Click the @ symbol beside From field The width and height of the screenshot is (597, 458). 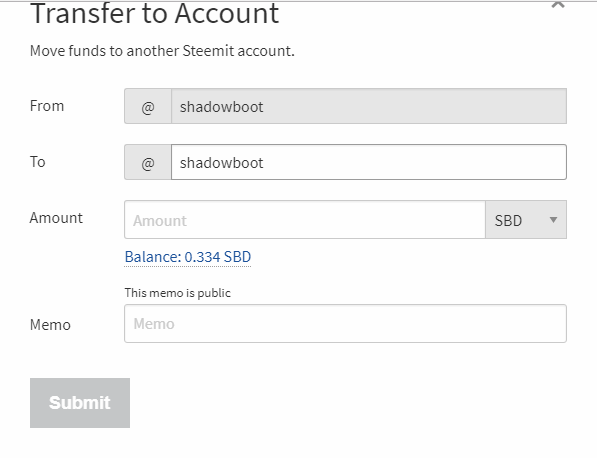[148, 106]
